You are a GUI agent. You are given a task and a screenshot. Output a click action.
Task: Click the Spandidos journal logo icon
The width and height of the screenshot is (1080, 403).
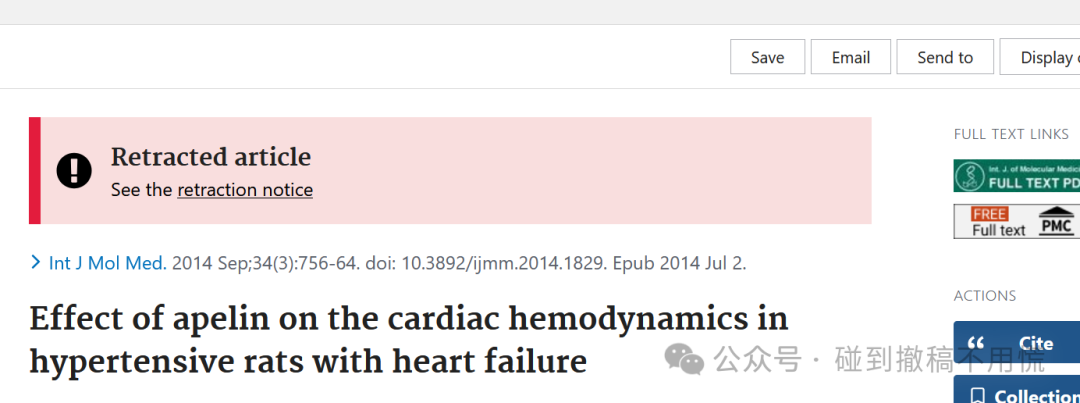(971, 176)
